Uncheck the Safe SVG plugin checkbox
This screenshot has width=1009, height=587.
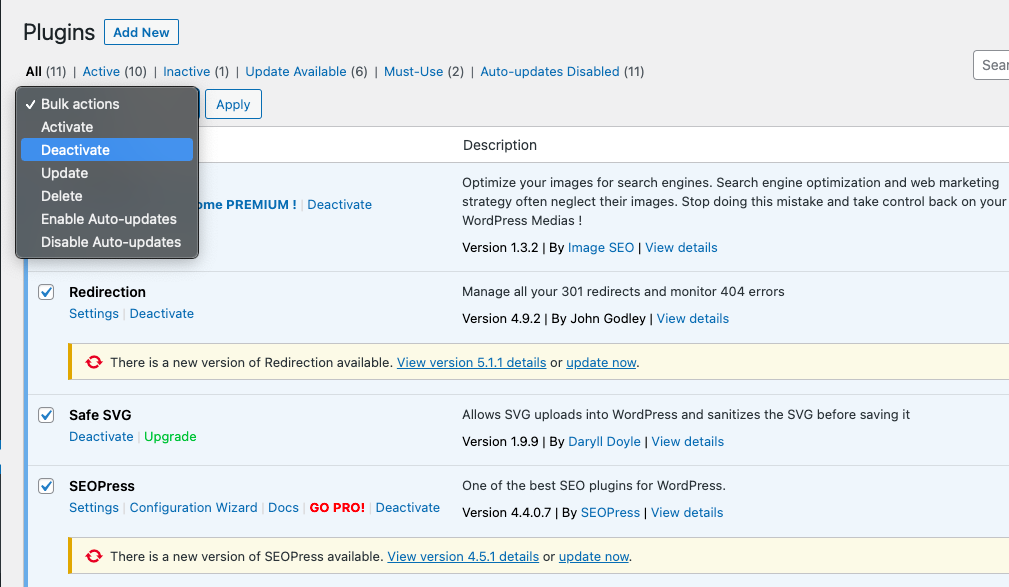pos(46,415)
